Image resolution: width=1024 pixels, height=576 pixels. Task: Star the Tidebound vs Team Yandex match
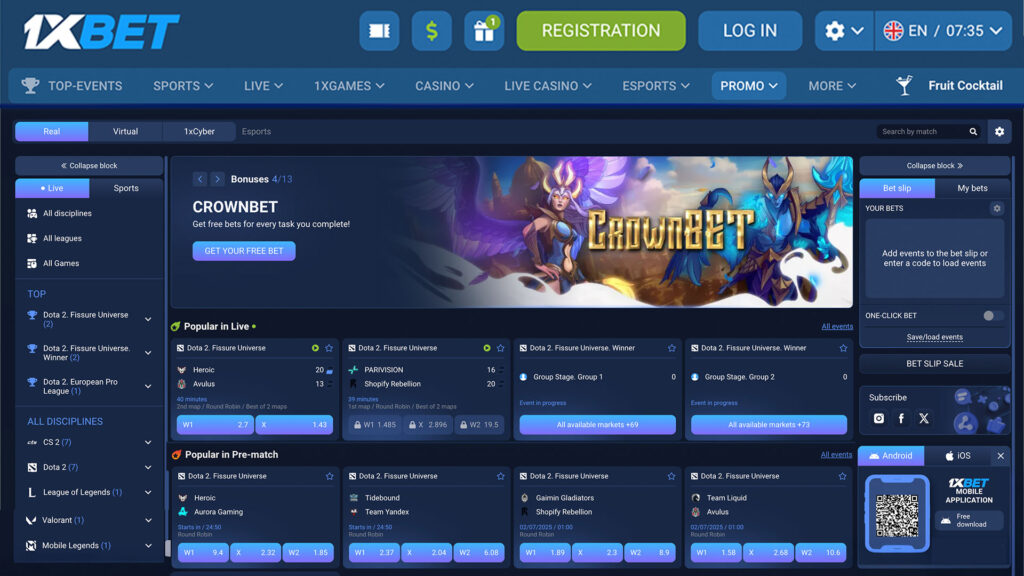(x=500, y=476)
